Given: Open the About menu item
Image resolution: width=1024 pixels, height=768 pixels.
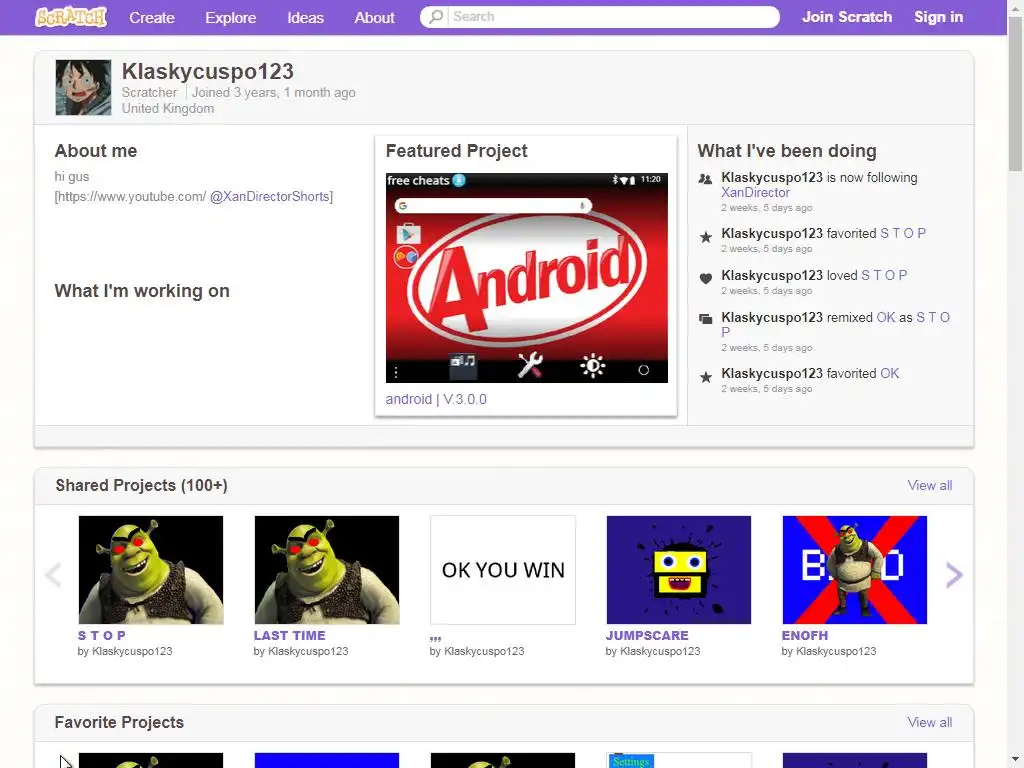Looking at the screenshot, I should click(374, 18).
